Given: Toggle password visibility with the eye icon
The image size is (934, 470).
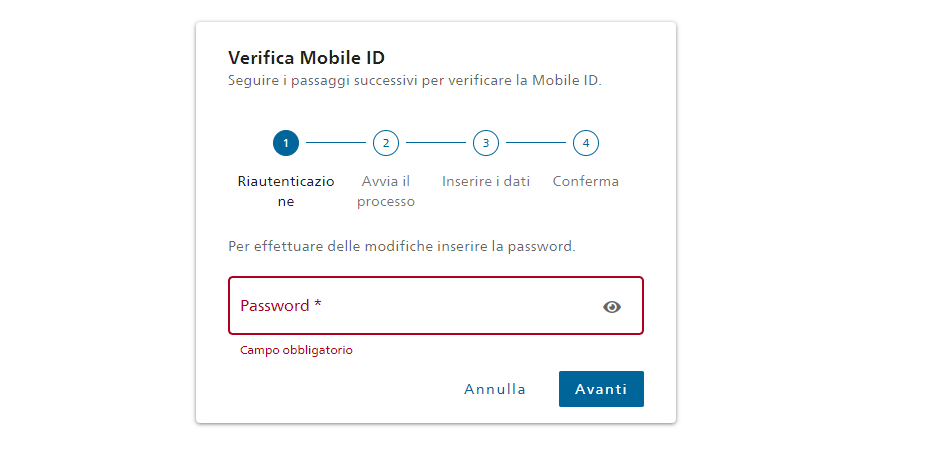Looking at the screenshot, I should click(x=612, y=306).
